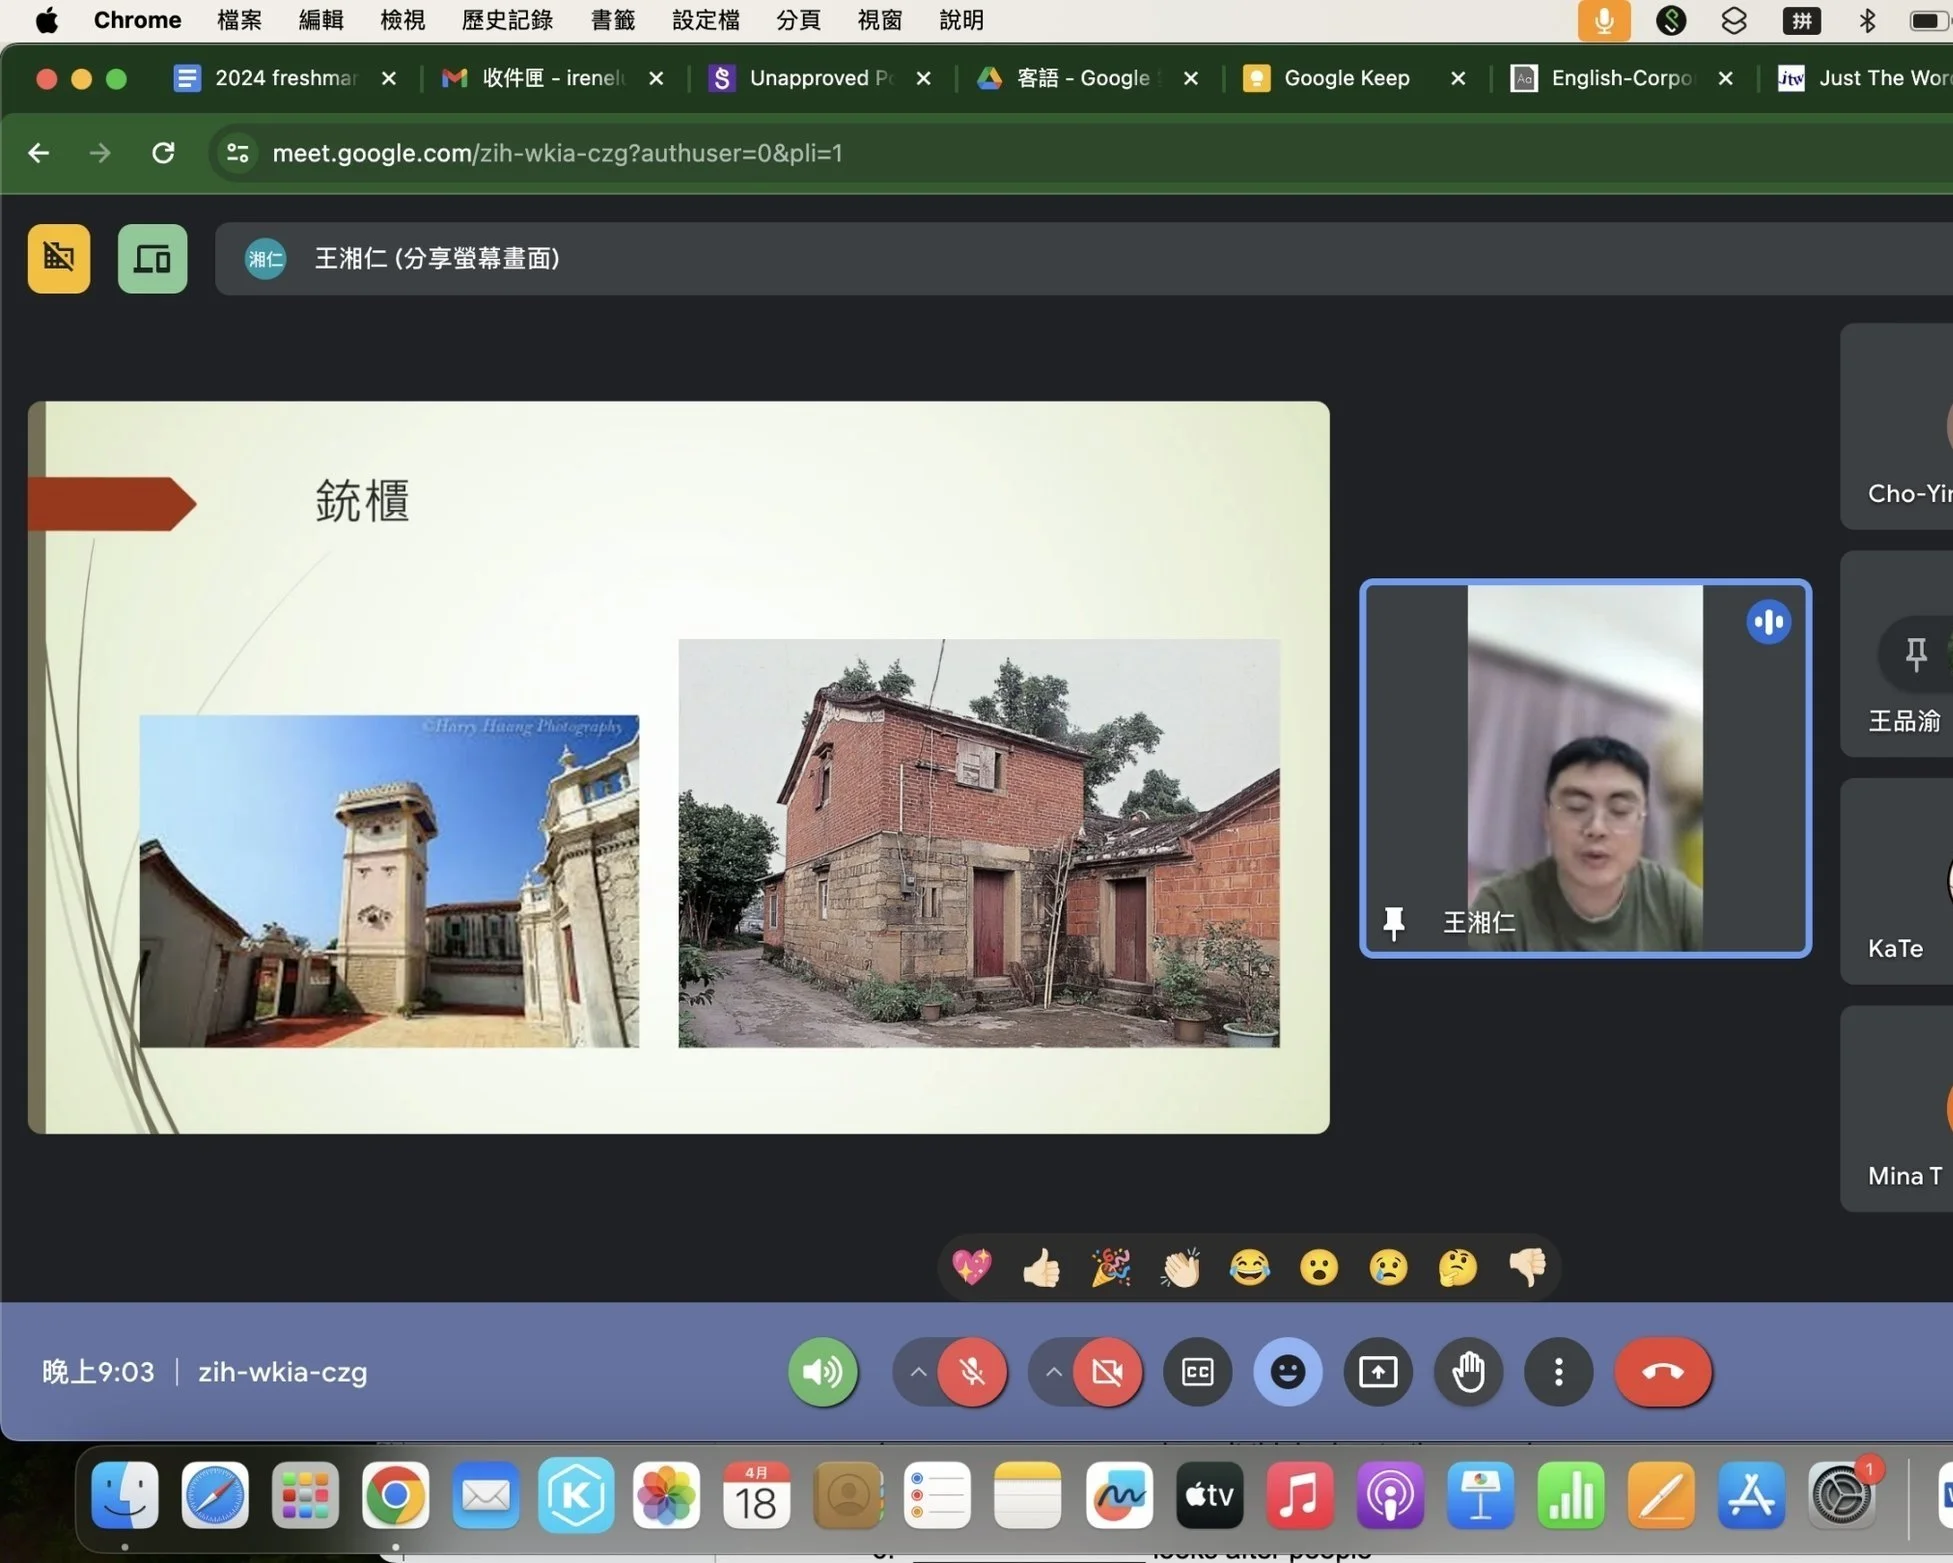Viewport: 1953px width, 1563px height.
Task: Raise your hand
Action: point(1468,1372)
